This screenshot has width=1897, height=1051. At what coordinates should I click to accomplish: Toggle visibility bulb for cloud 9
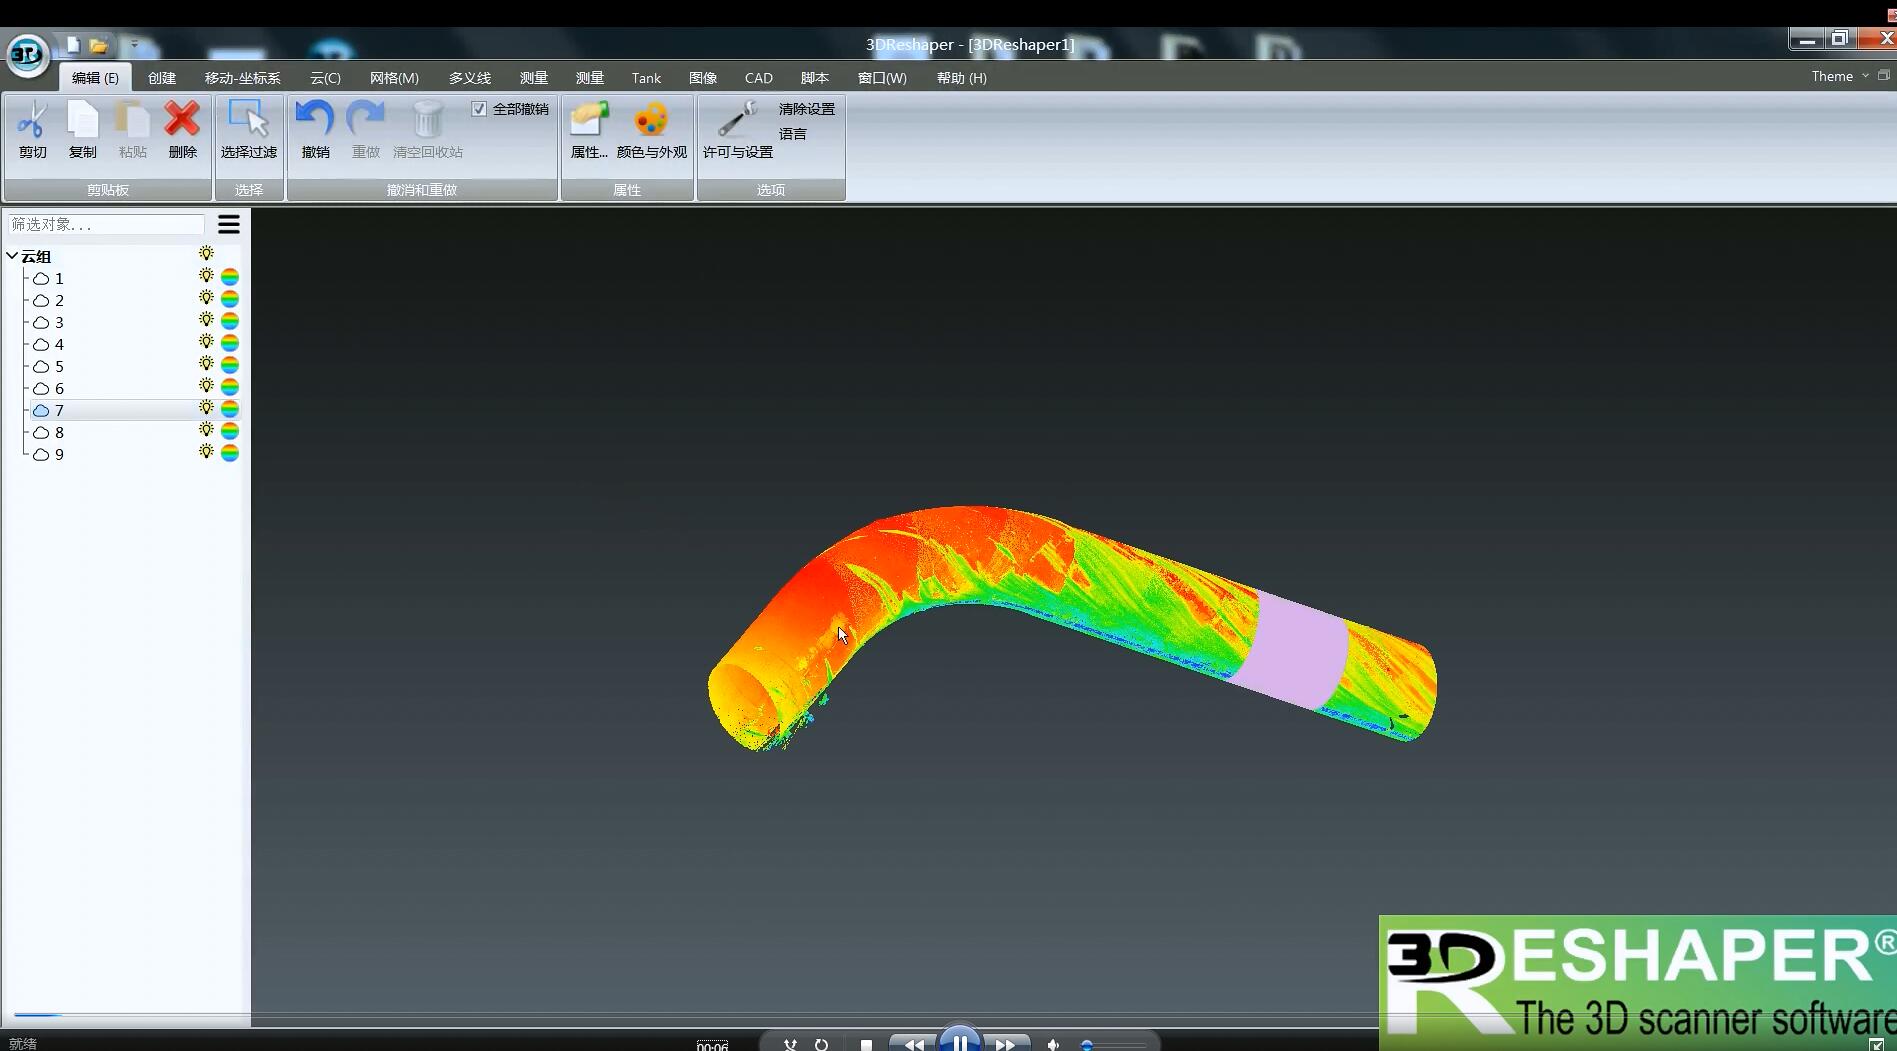point(206,452)
